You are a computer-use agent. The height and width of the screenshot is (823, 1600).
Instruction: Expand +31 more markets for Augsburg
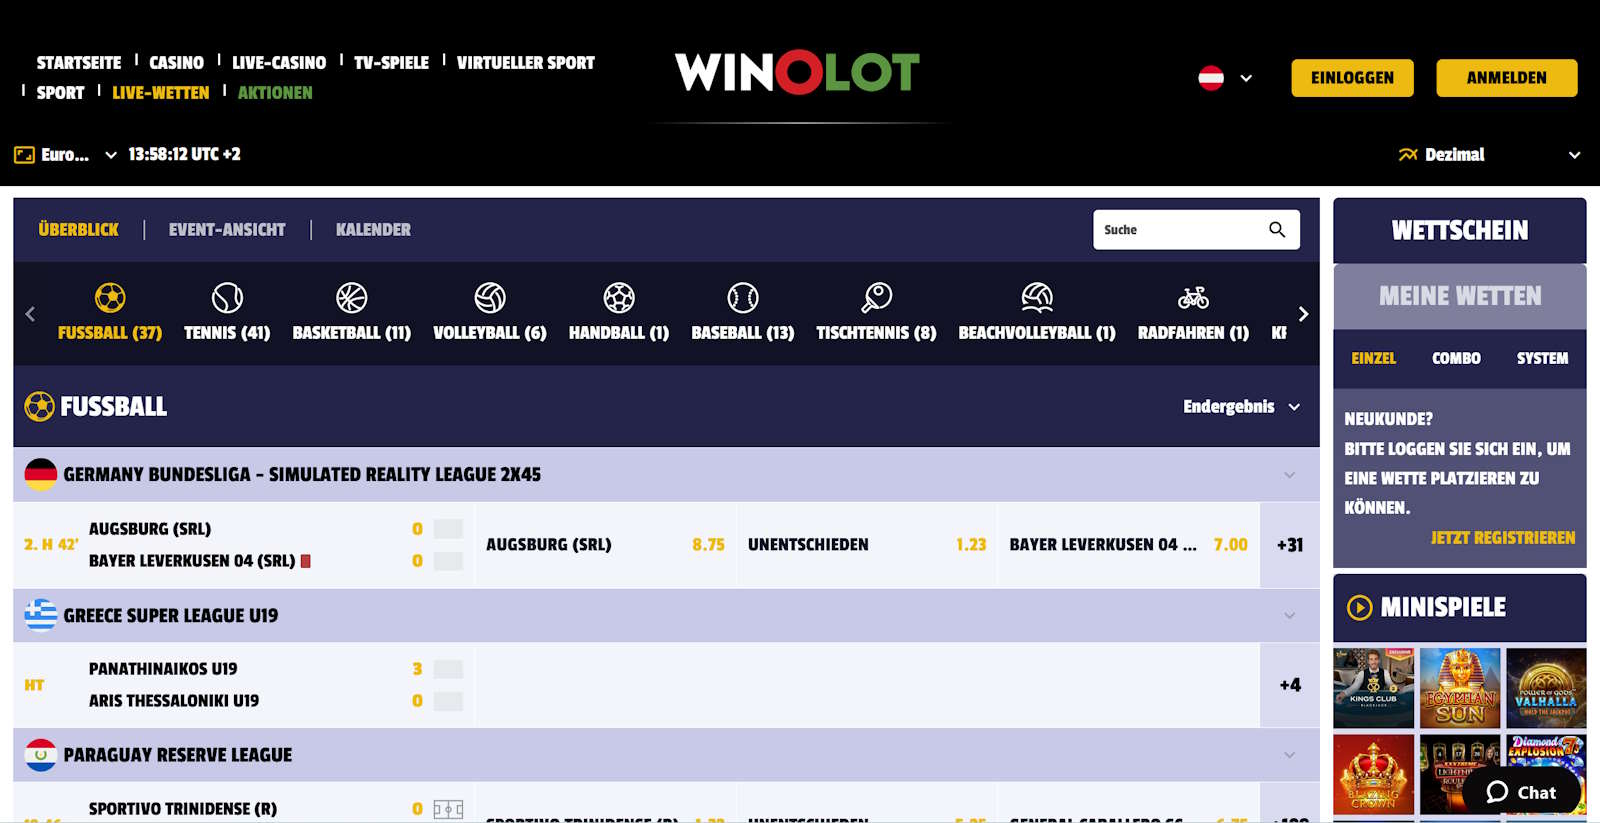1290,545
